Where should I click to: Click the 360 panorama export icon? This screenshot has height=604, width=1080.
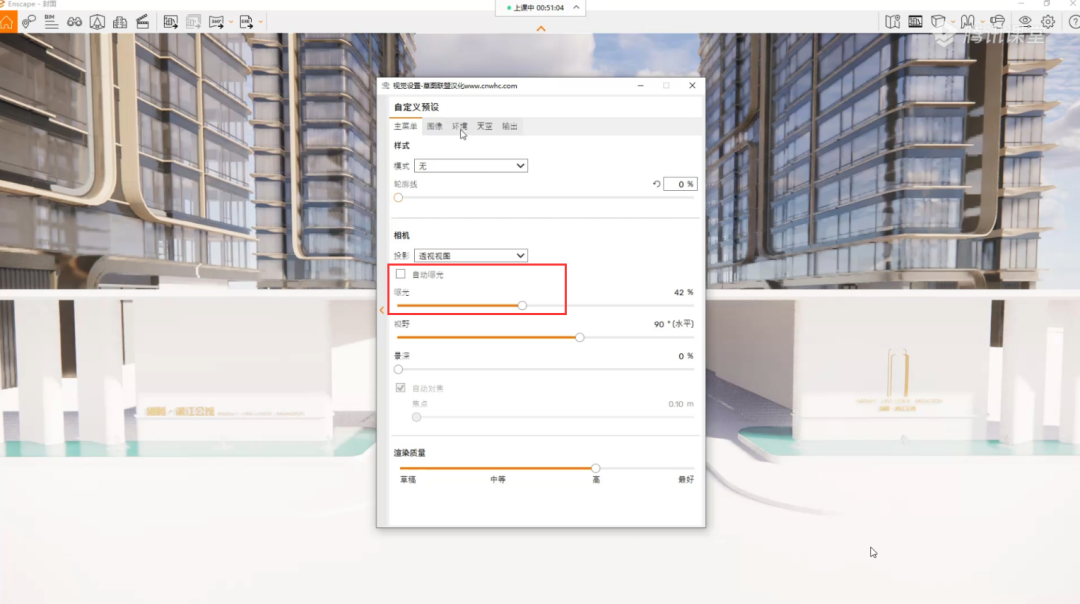pos(216,22)
